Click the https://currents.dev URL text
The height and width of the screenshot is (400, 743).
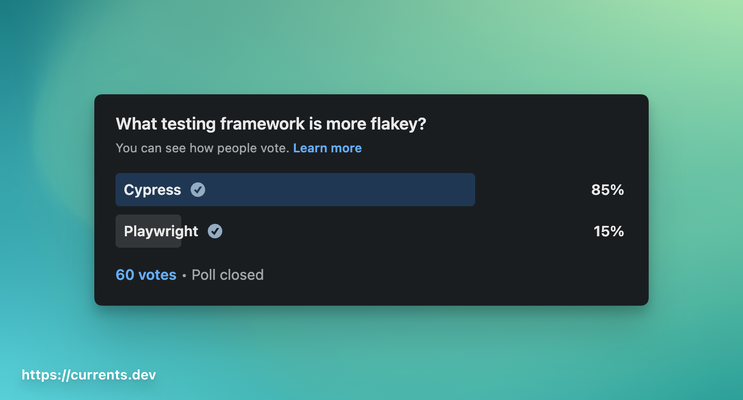point(89,375)
